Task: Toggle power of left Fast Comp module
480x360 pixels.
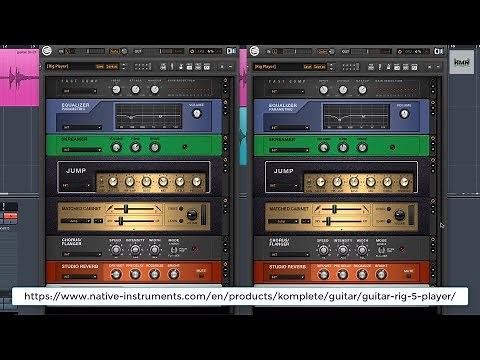Action: (225, 80)
